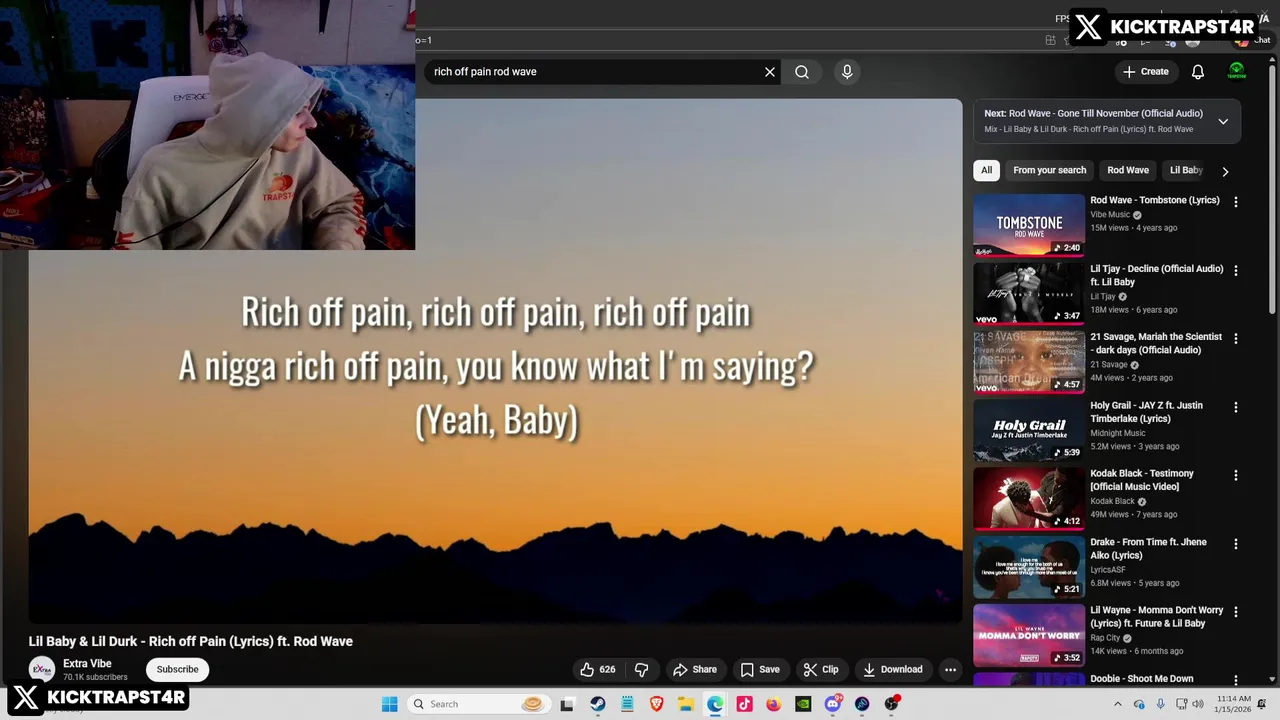Start voice search with microphone icon
The width and height of the screenshot is (1280, 720).
pyautogui.click(x=847, y=72)
